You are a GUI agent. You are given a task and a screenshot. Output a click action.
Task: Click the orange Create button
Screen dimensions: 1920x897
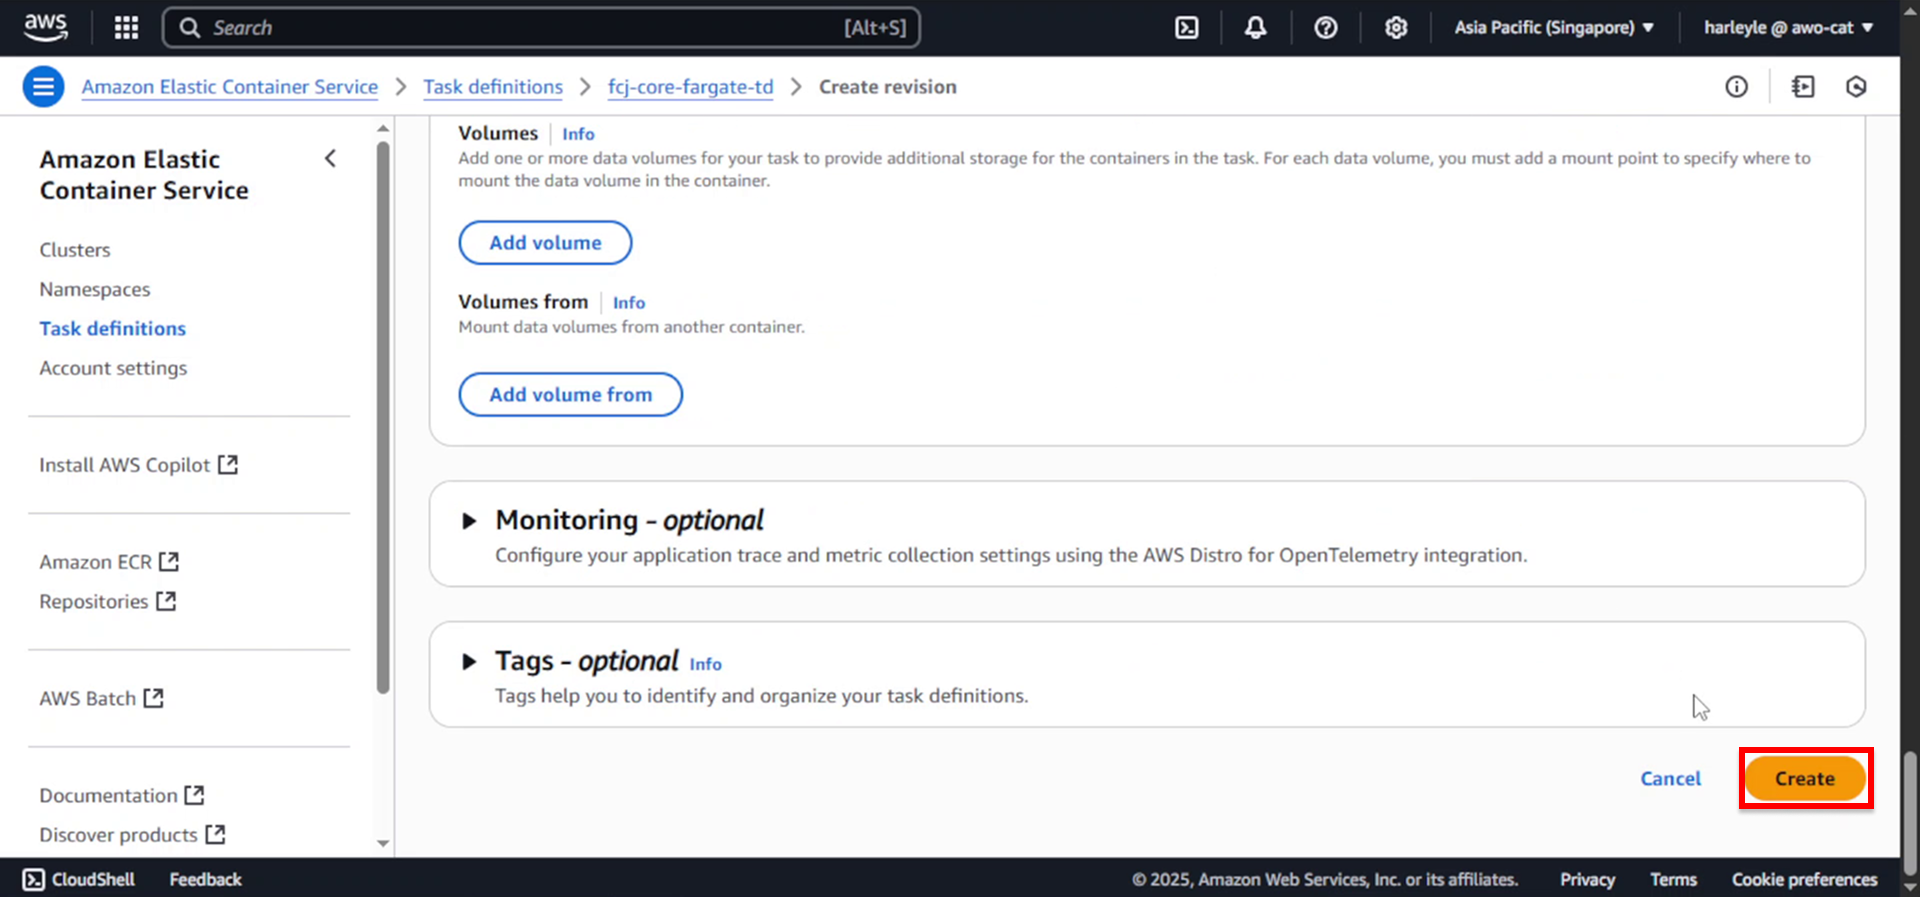point(1805,779)
